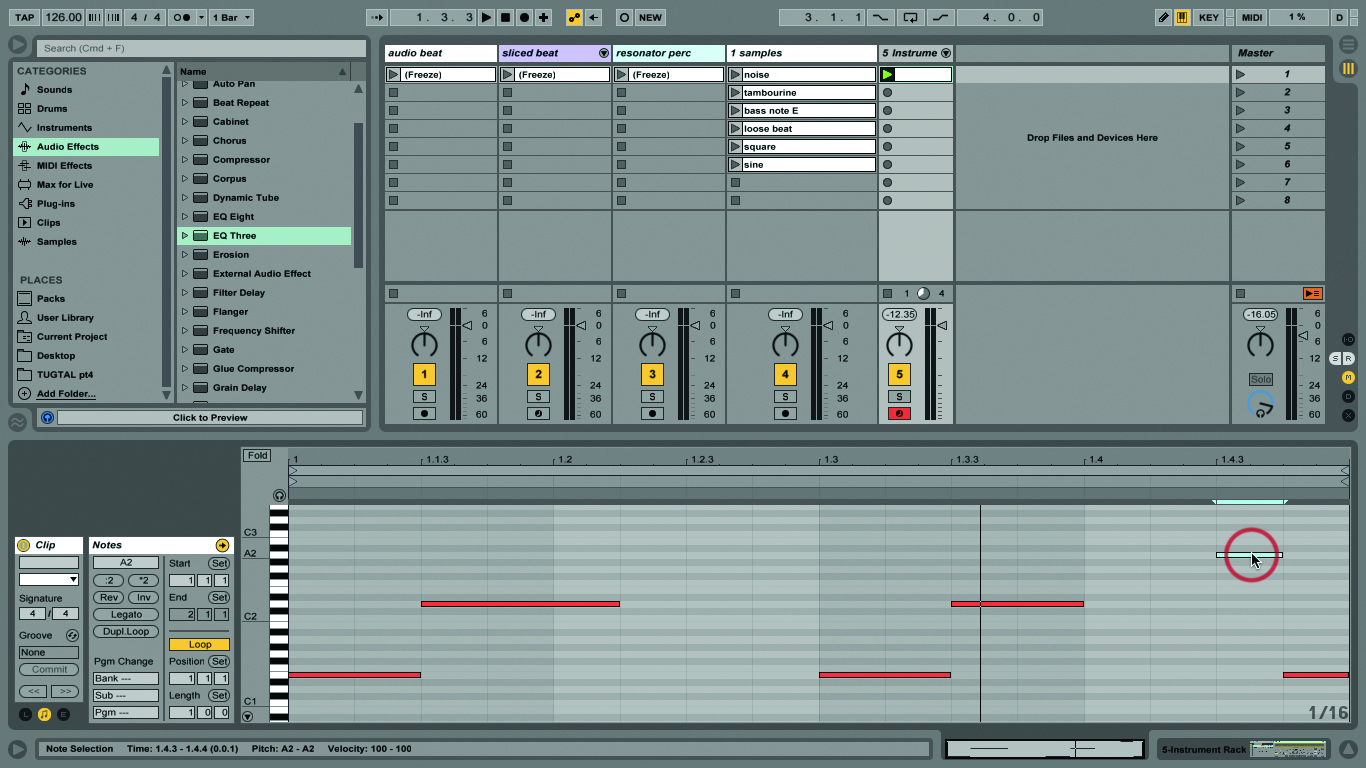Viewport: 1366px width, 768px height.
Task: Open the sliced beat track title chevron
Action: (x=605, y=52)
